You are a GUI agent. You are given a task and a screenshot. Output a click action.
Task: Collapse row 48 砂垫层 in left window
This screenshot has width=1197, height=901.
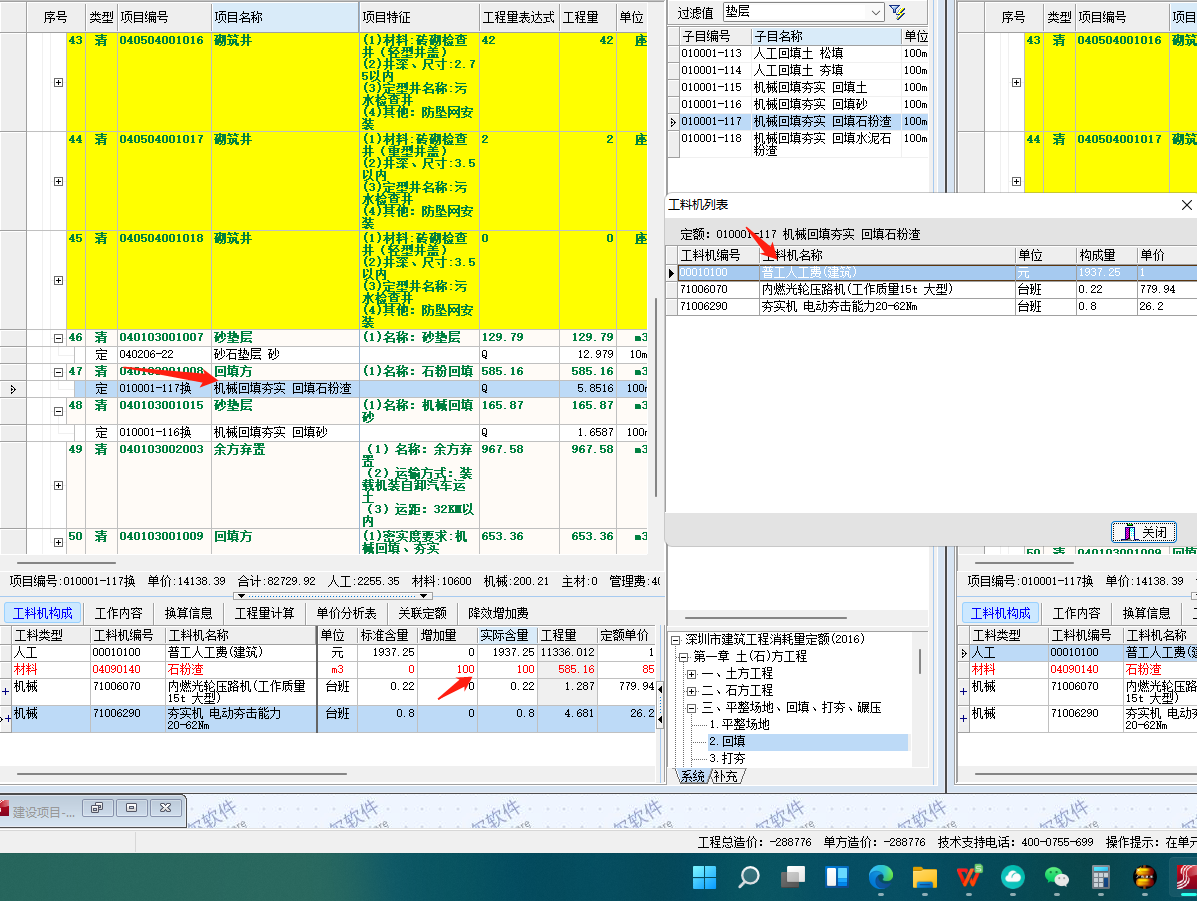pyautogui.click(x=58, y=411)
